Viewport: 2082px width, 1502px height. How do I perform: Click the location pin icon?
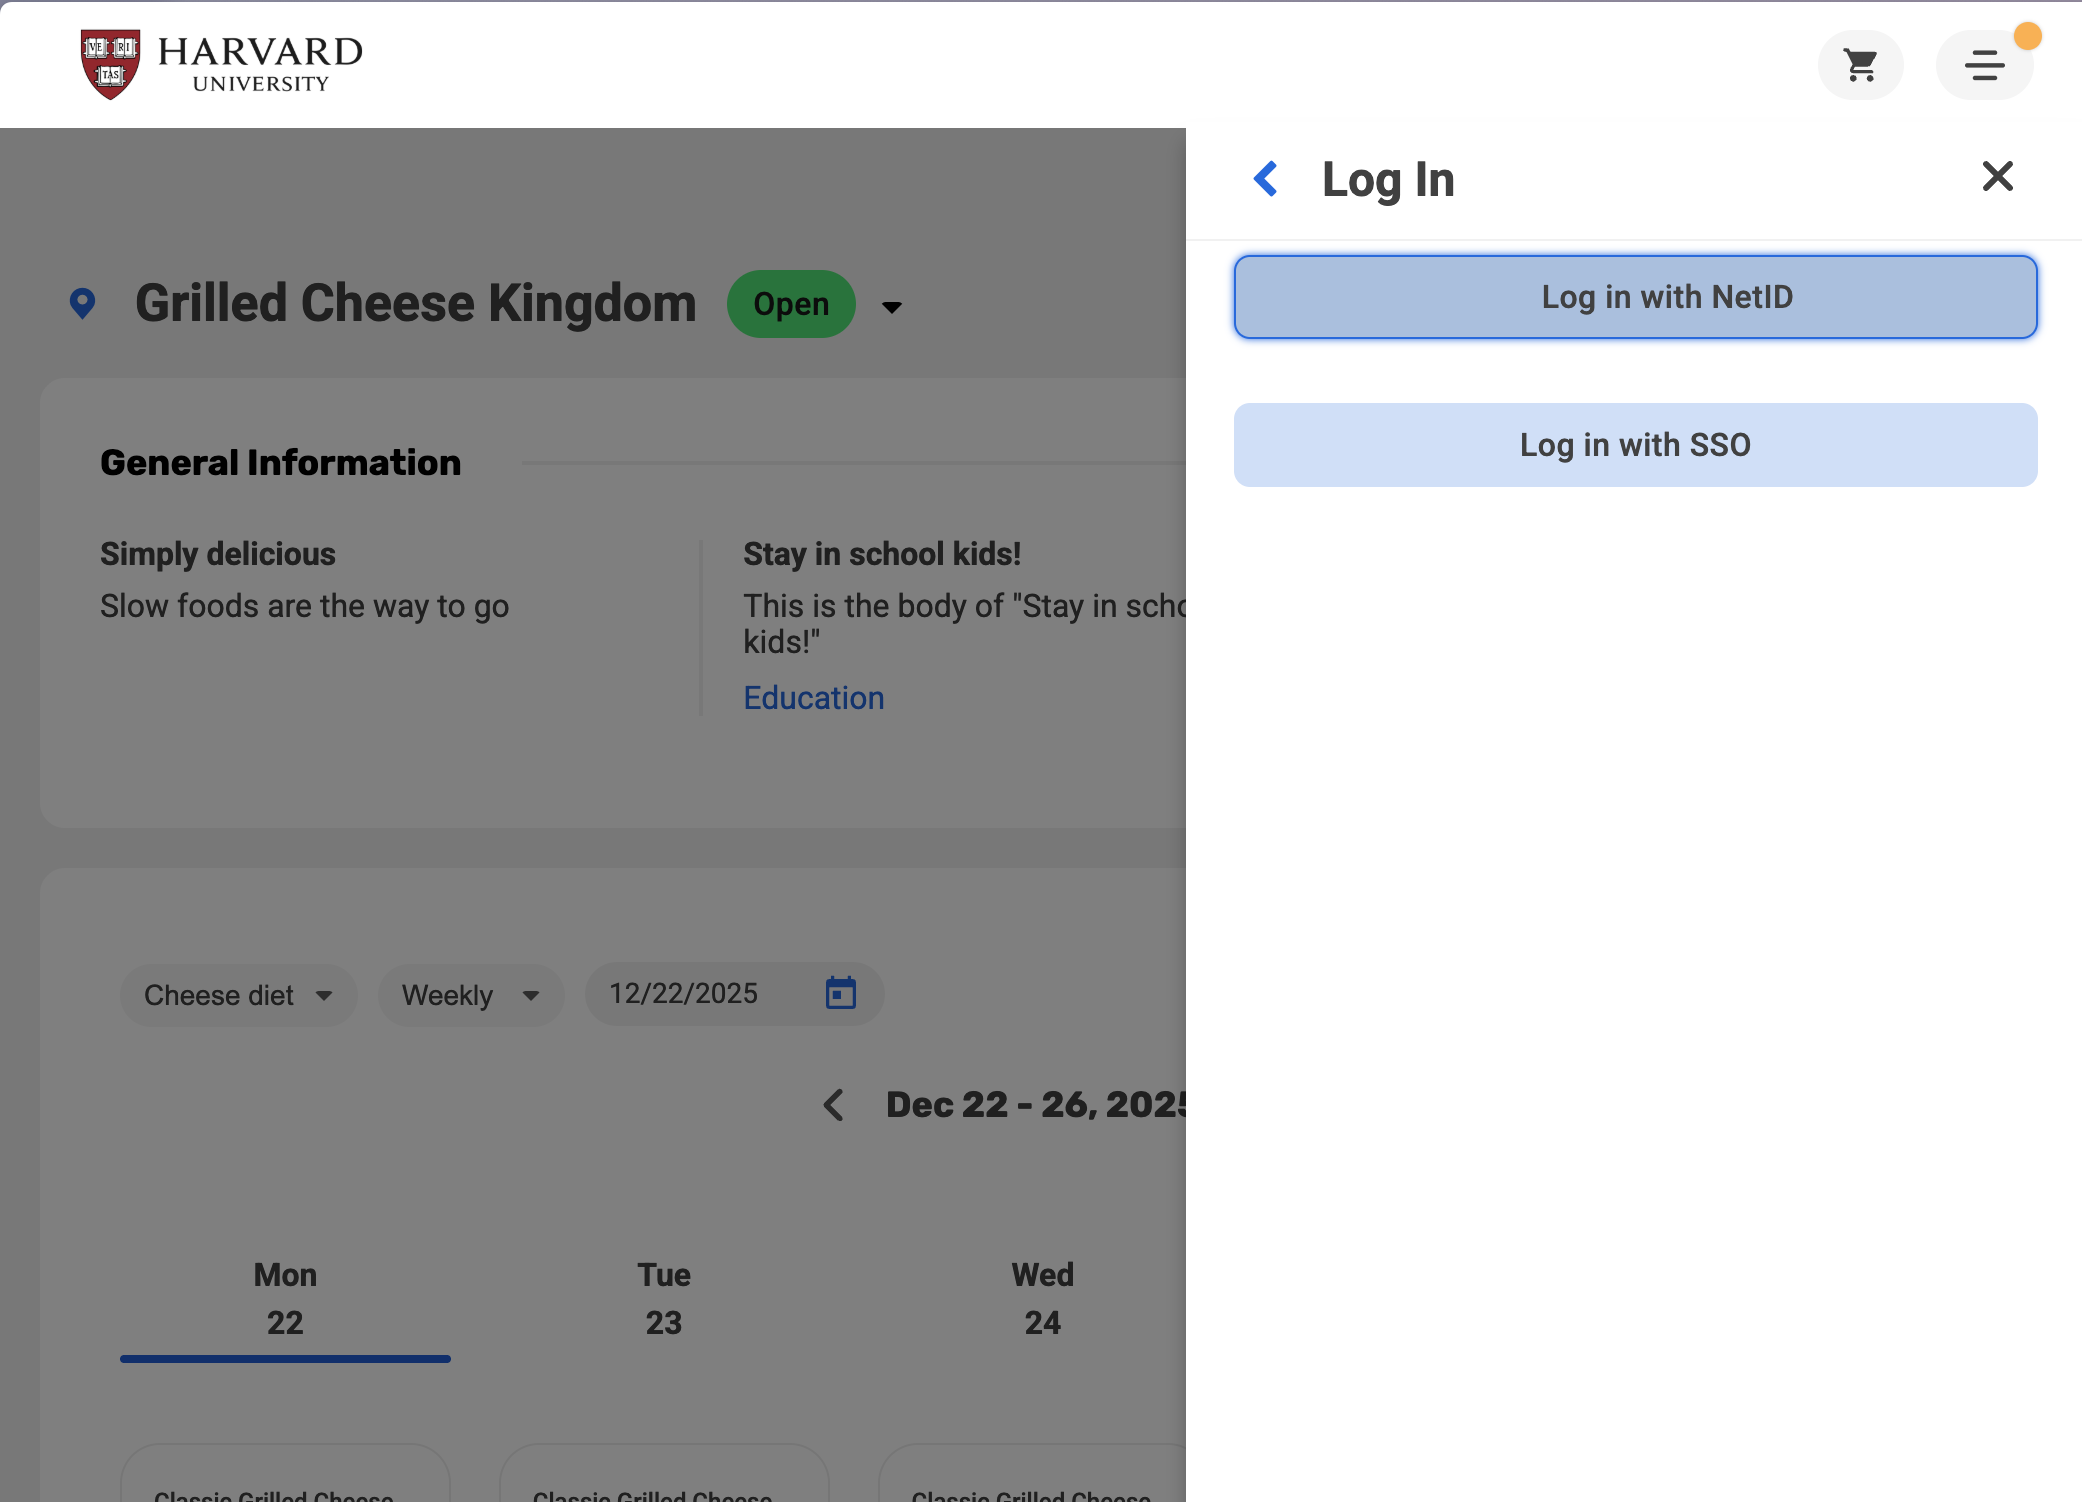[83, 303]
